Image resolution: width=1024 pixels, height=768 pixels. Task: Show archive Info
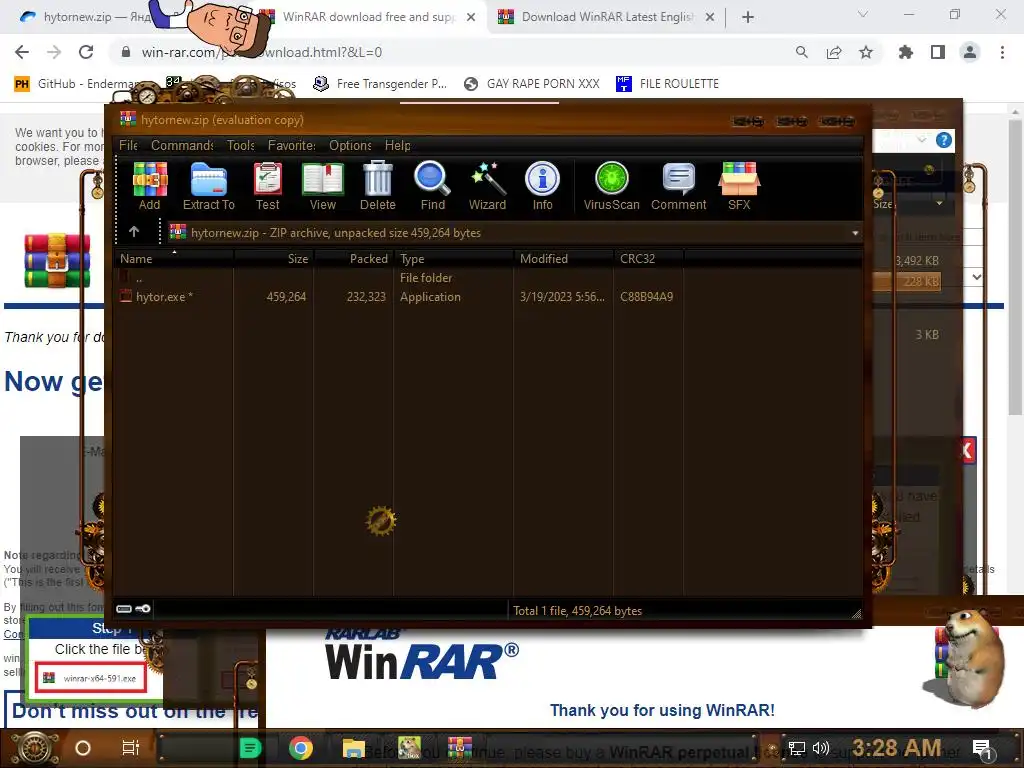point(542,186)
